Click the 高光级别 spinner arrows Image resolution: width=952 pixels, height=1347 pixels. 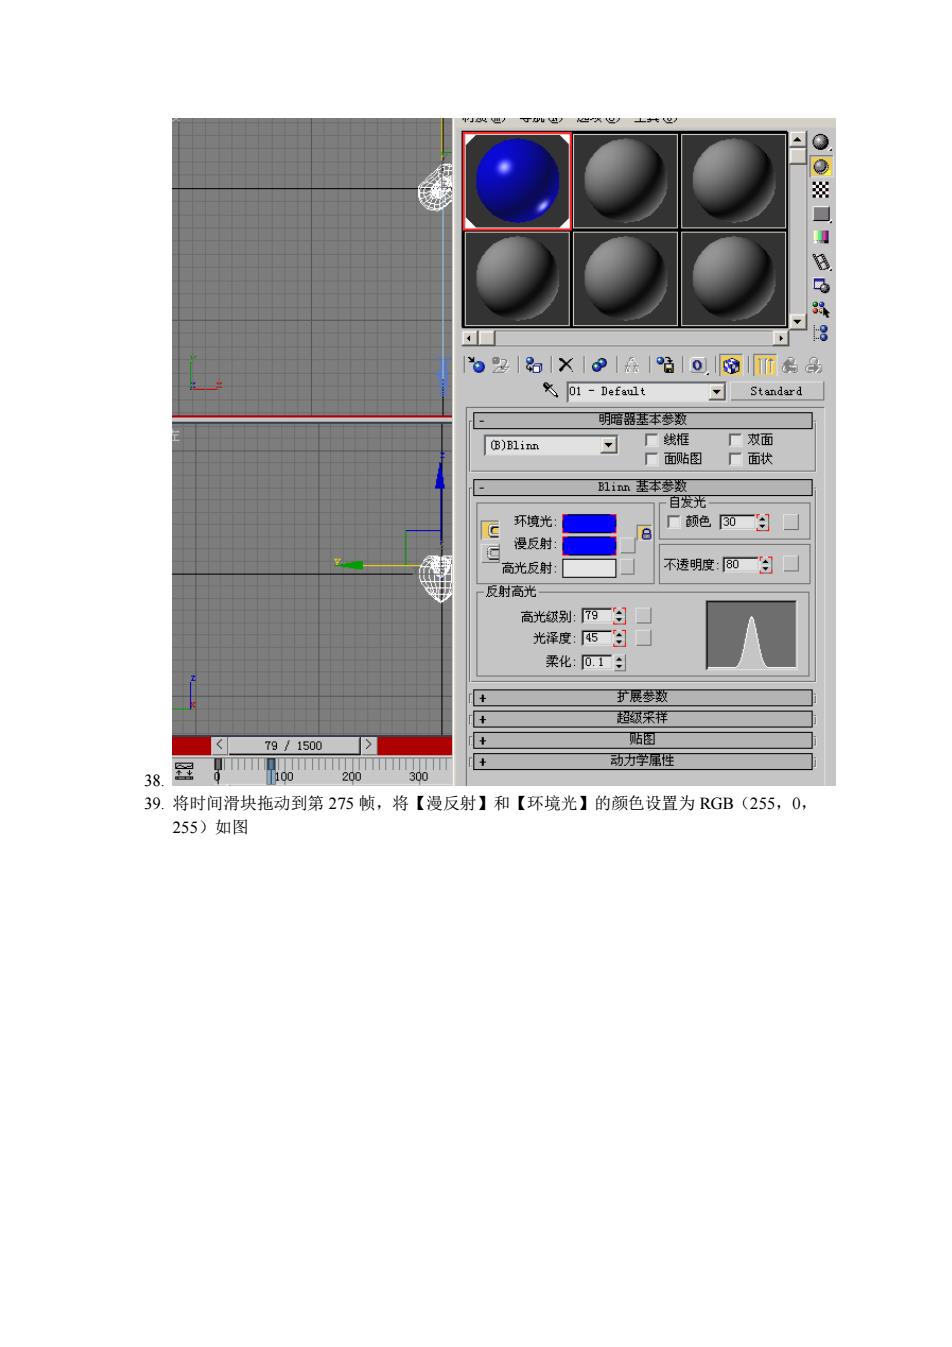click(x=618, y=616)
